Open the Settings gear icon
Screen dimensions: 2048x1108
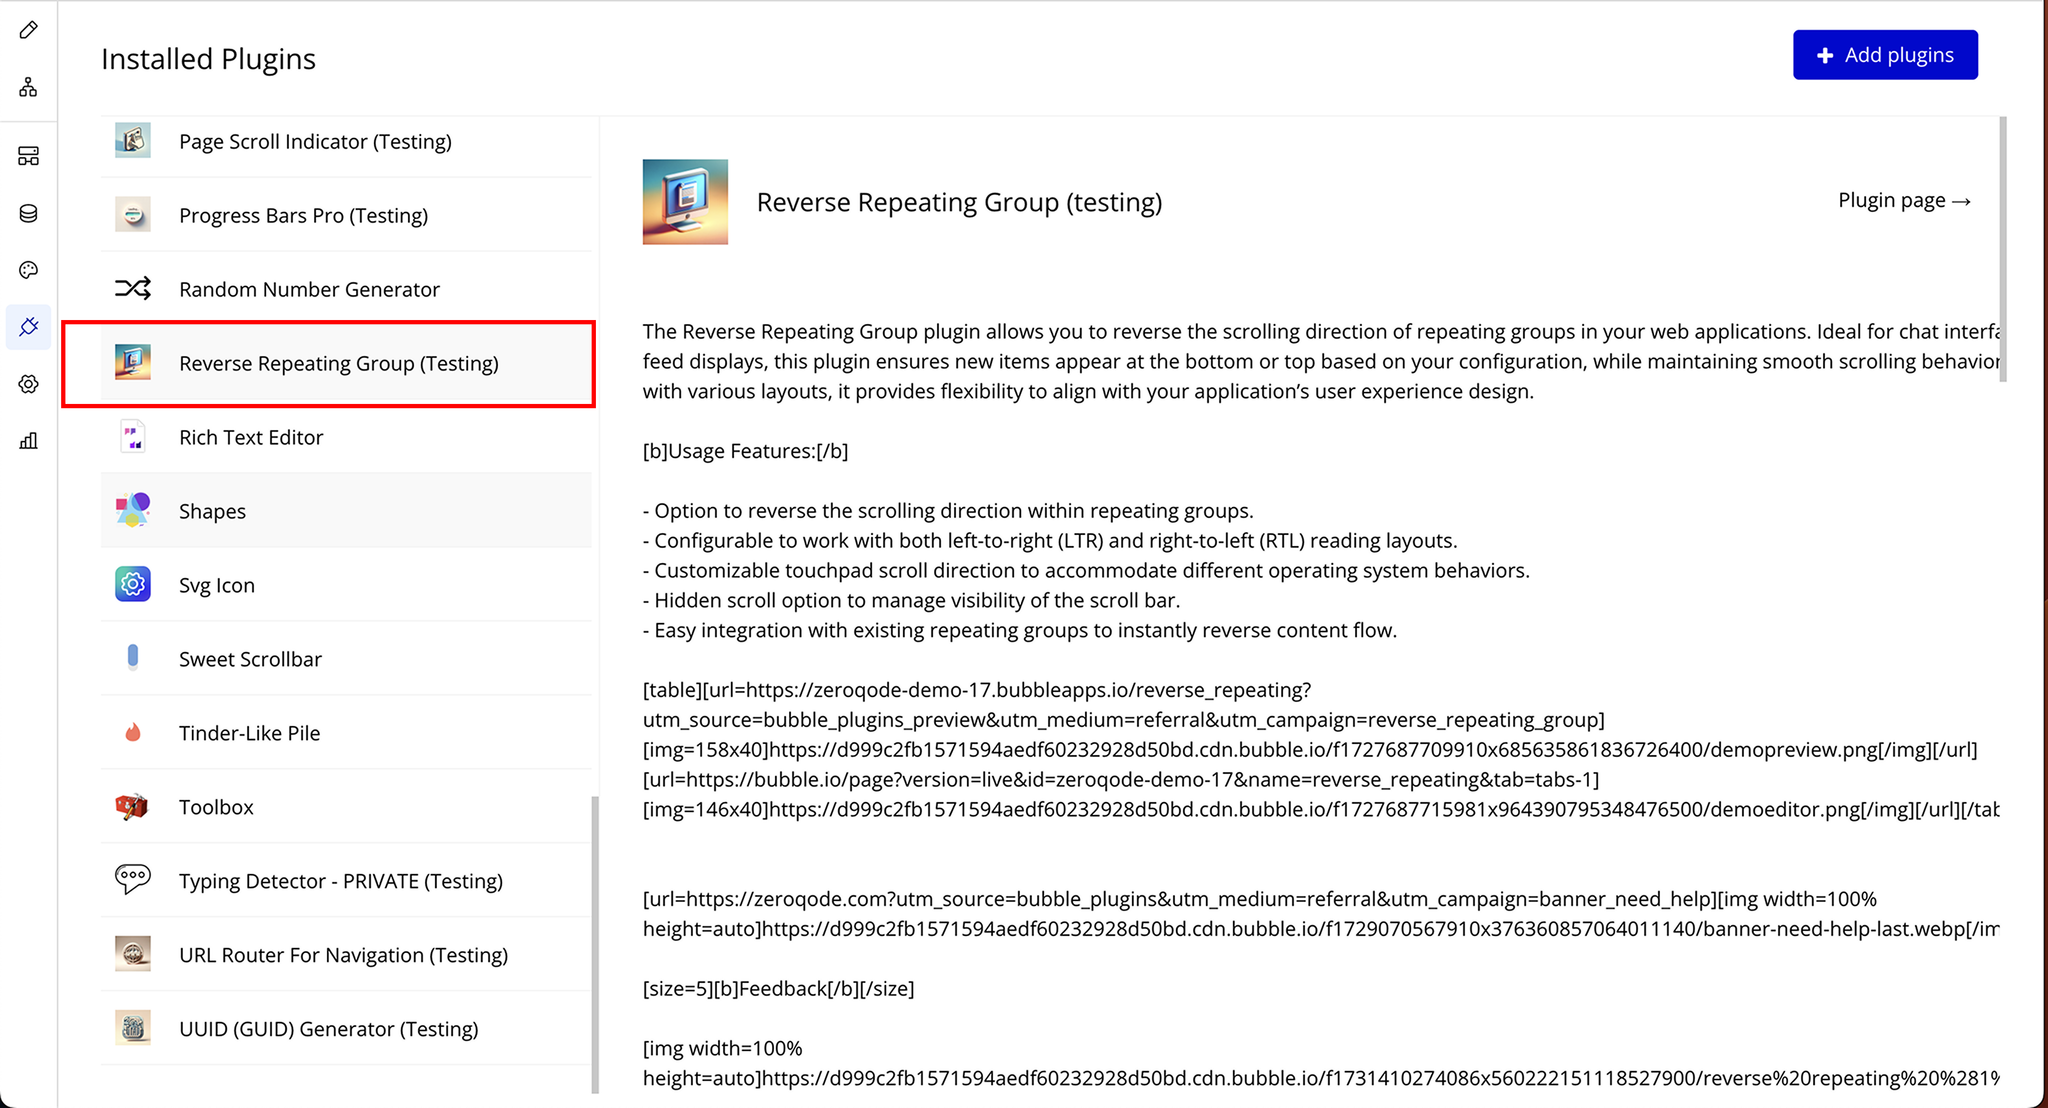coord(29,384)
